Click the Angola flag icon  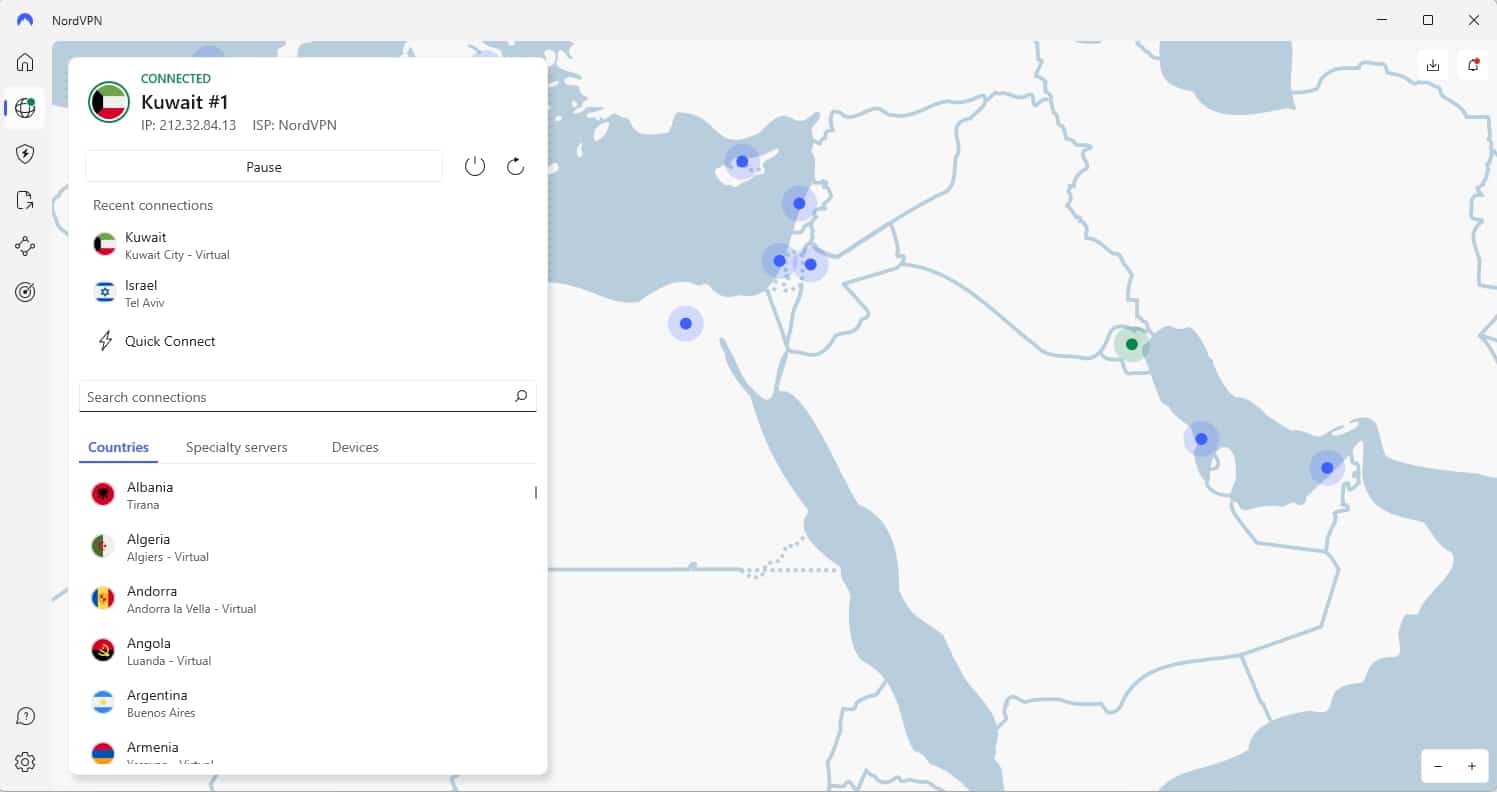103,650
